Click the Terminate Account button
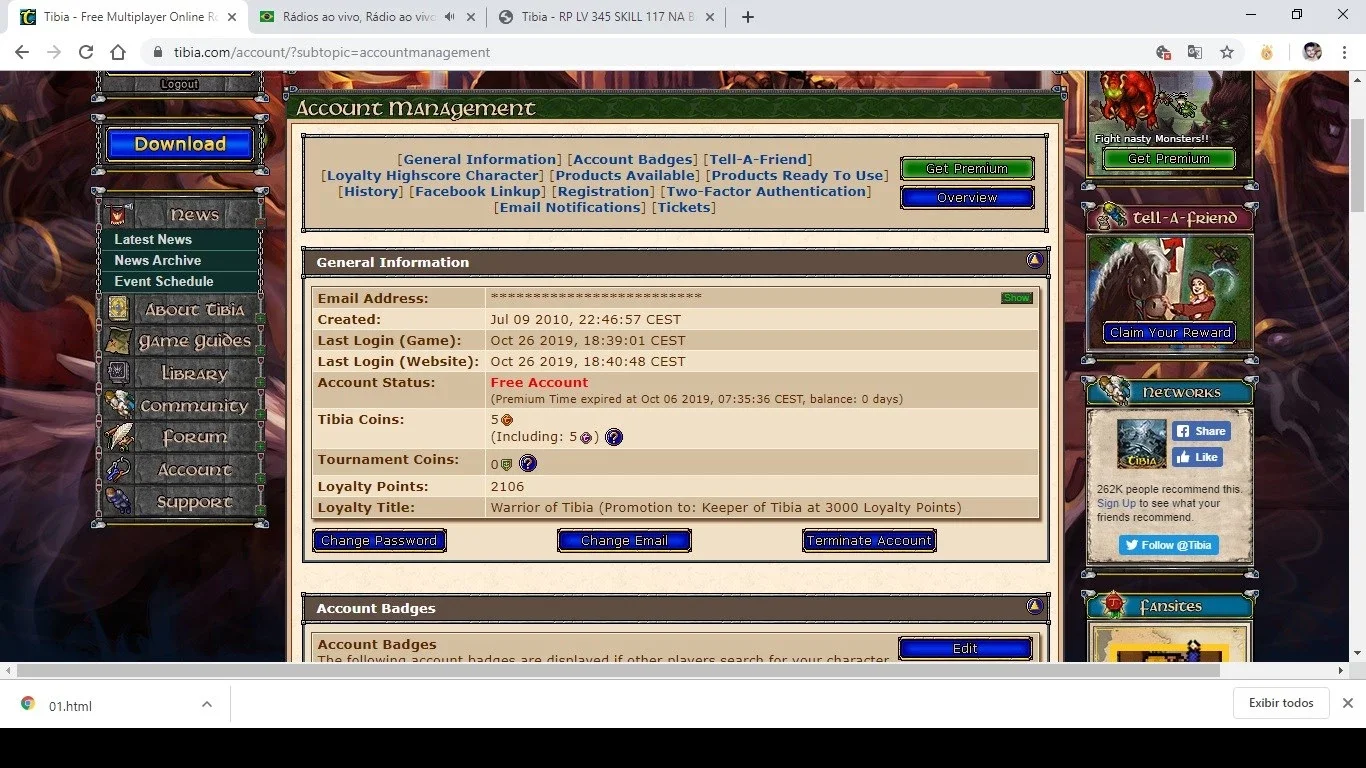This screenshot has height=768, width=1366. (x=869, y=541)
